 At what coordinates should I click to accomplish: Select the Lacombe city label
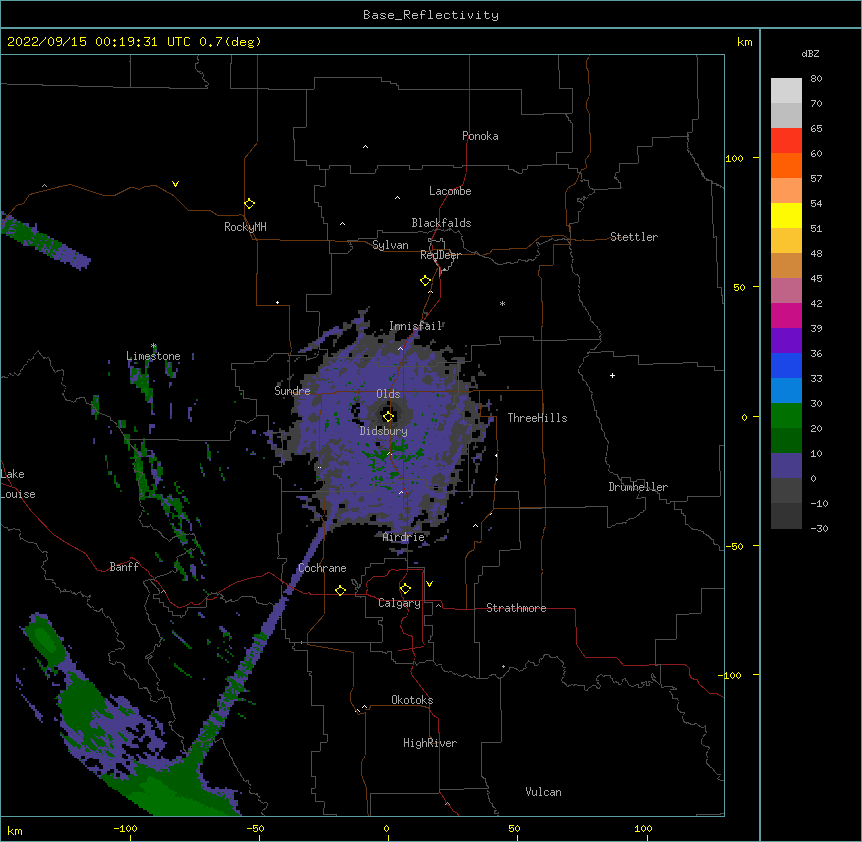point(450,191)
